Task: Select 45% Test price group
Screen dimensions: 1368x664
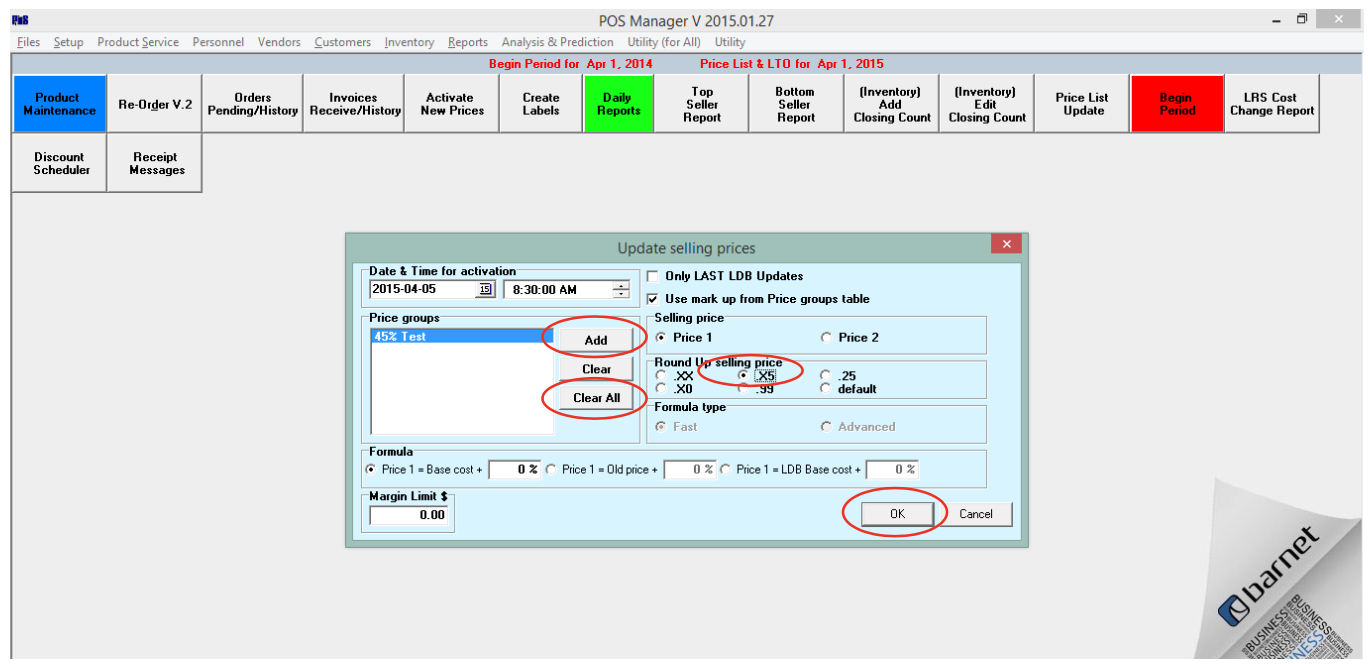Action: pos(461,337)
